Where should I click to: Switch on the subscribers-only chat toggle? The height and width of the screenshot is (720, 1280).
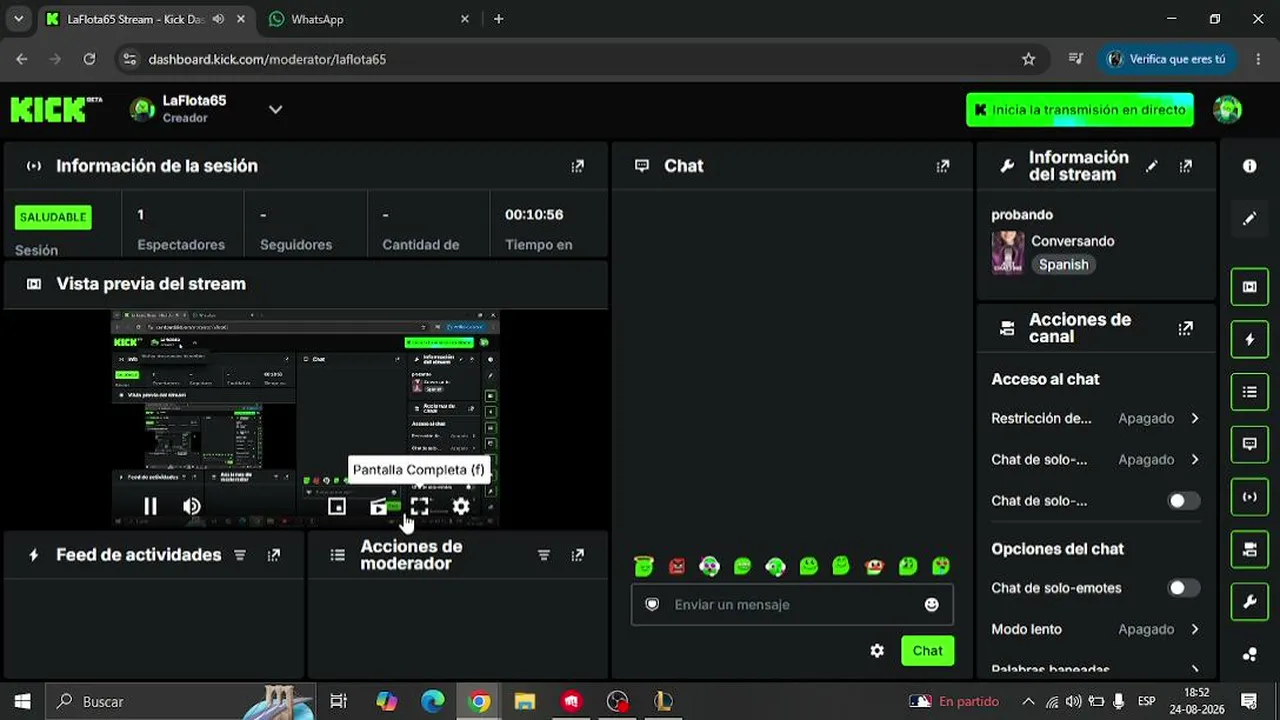(x=1184, y=501)
